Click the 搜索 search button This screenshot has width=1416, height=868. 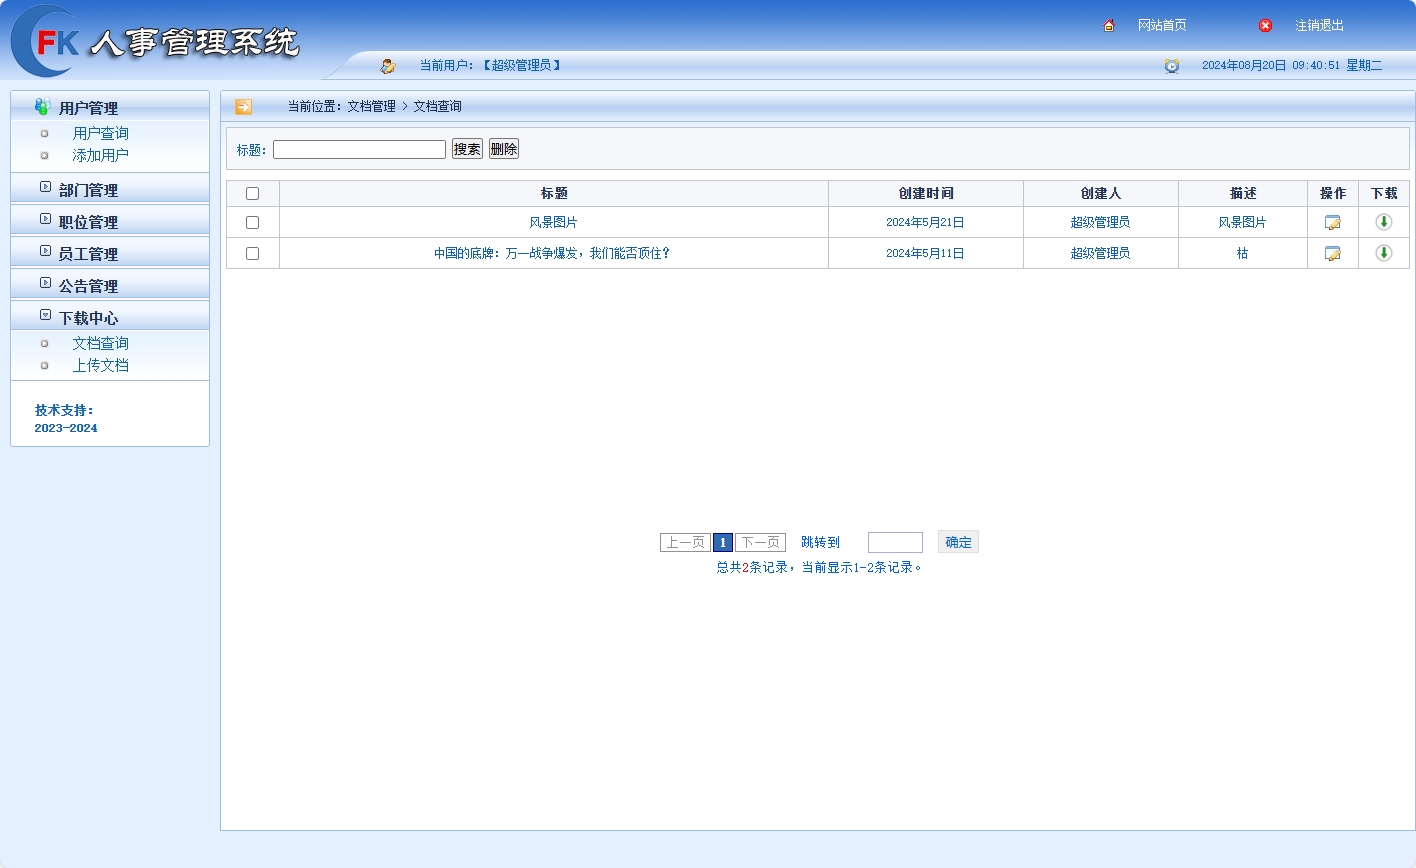[x=467, y=149]
